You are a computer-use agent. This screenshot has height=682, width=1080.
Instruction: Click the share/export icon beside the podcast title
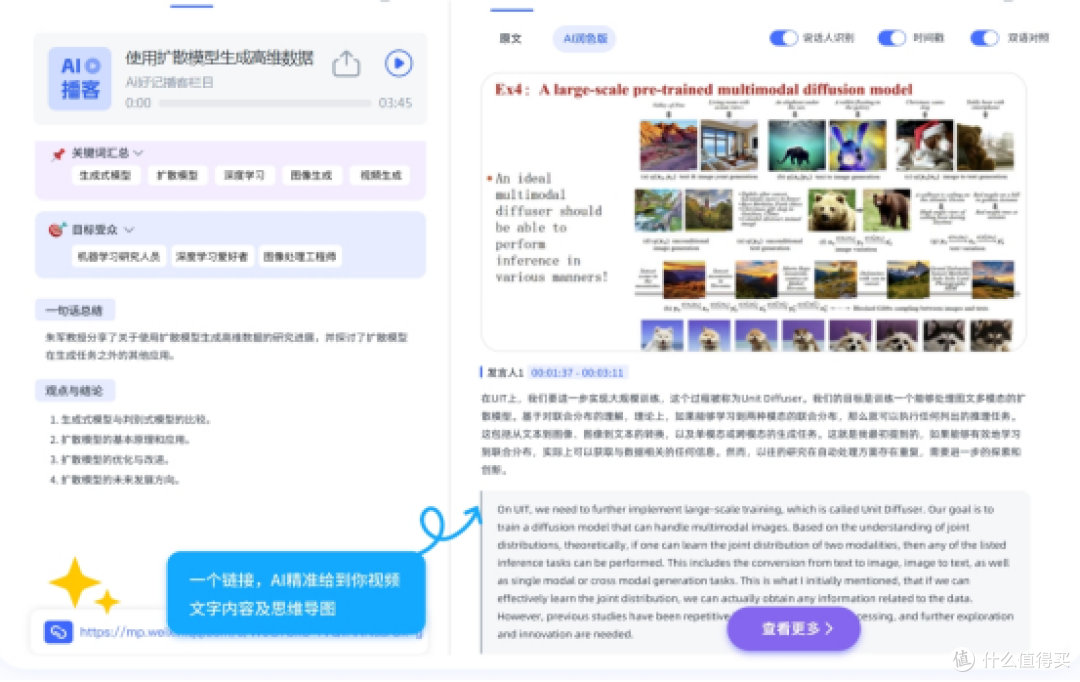point(346,64)
